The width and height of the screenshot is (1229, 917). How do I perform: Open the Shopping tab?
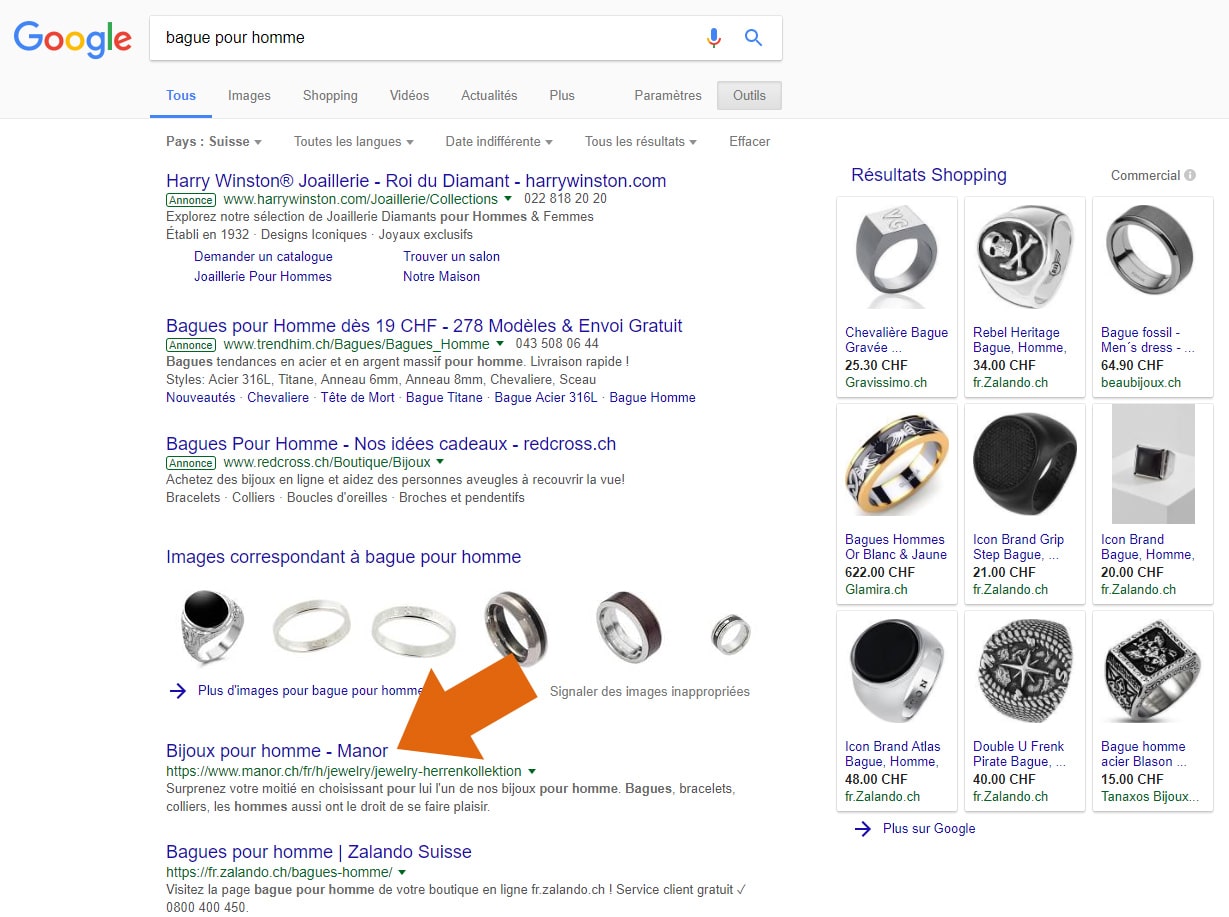330,96
